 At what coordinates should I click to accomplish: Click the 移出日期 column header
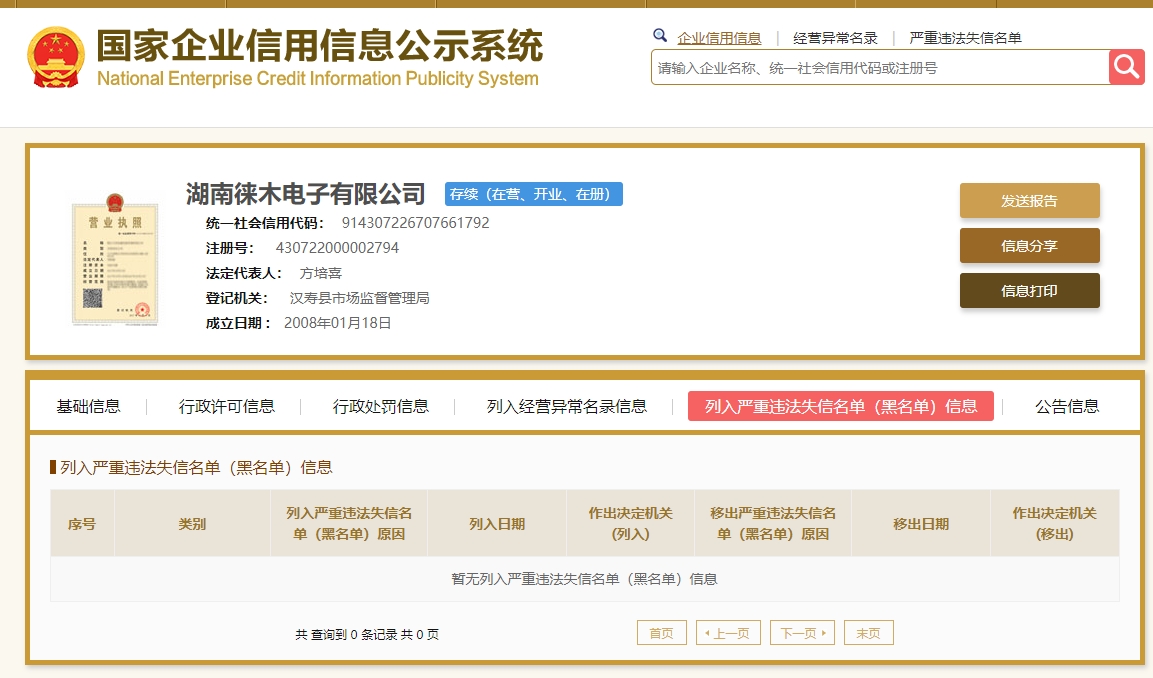[921, 524]
